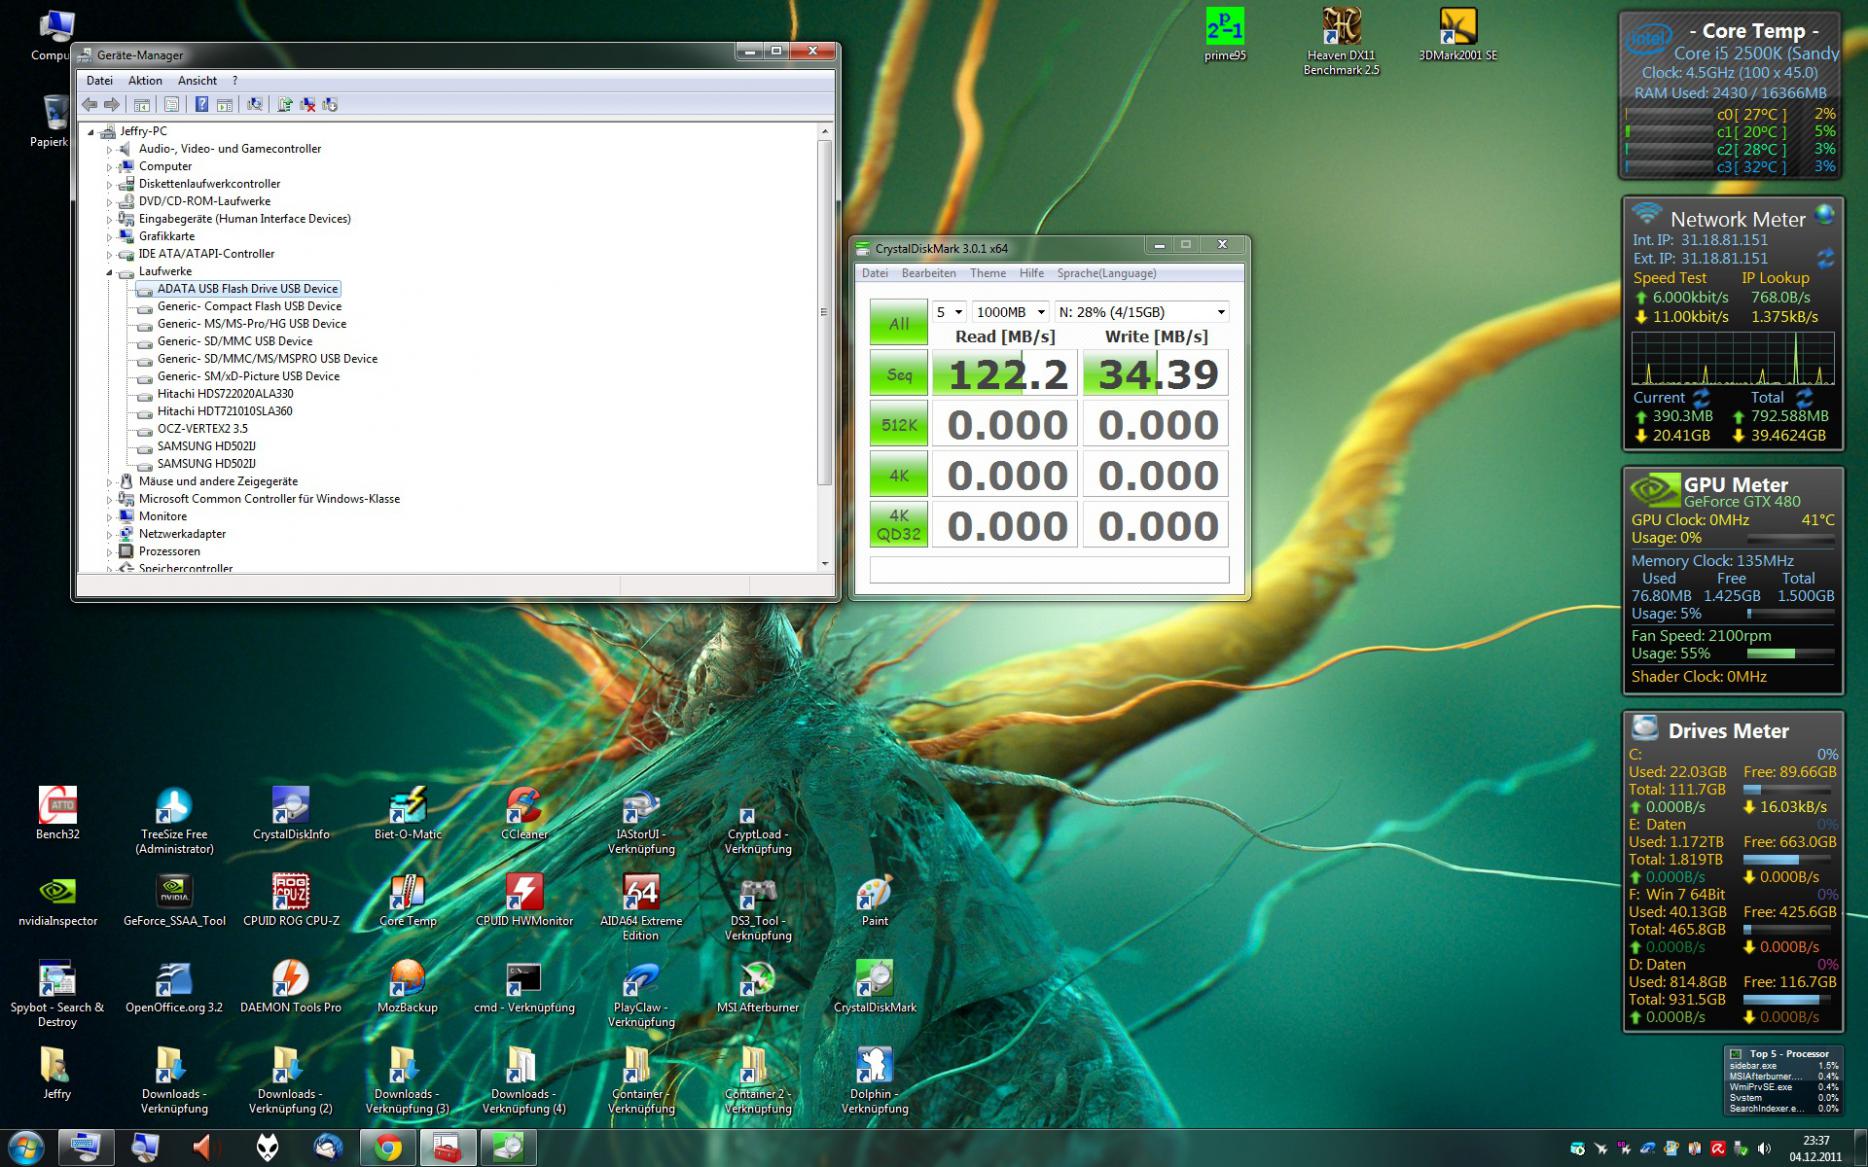
Task: Open Aktion menu in Geräte-Manager
Action: coord(145,81)
